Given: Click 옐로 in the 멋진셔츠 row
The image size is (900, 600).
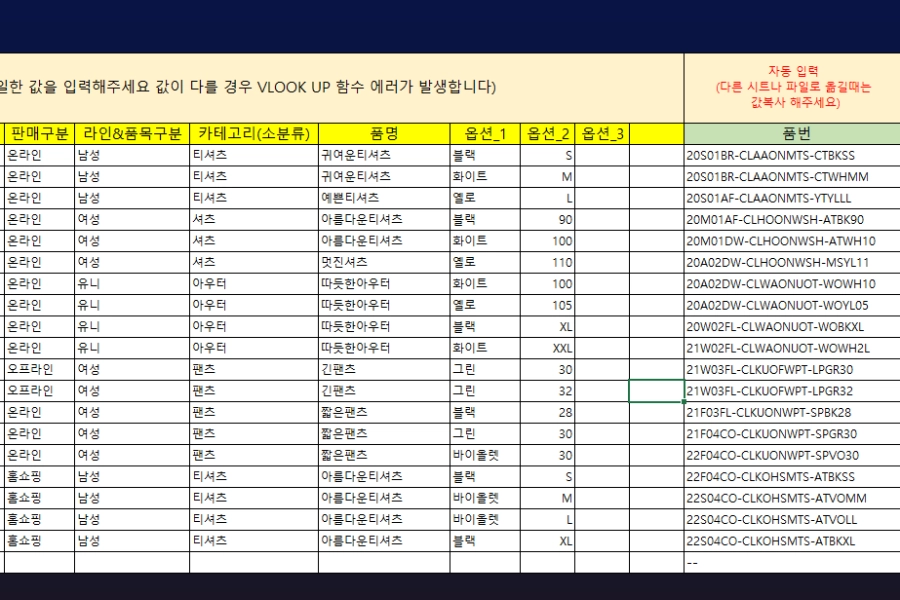Looking at the screenshot, I should 485,262.
